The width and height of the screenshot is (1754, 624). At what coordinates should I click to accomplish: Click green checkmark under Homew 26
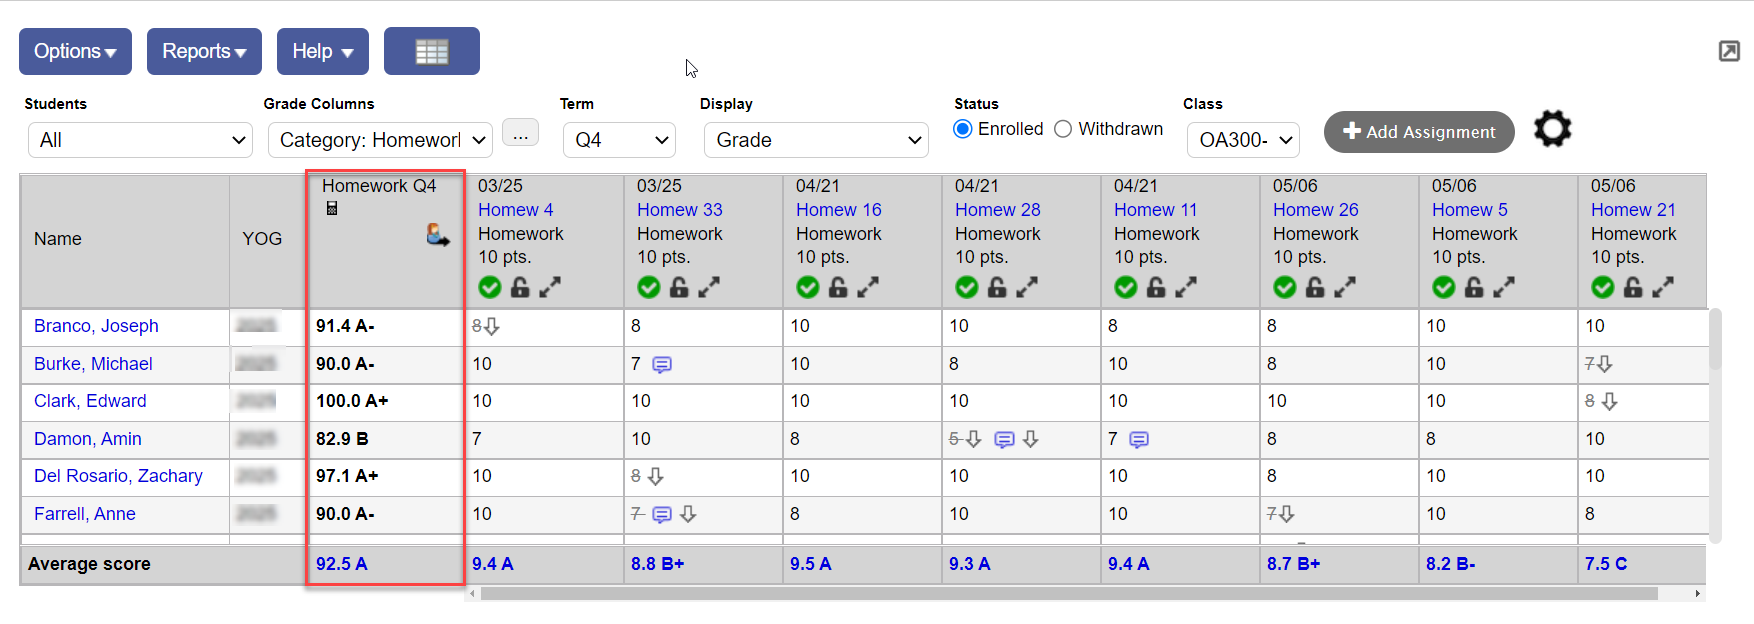click(1285, 287)
